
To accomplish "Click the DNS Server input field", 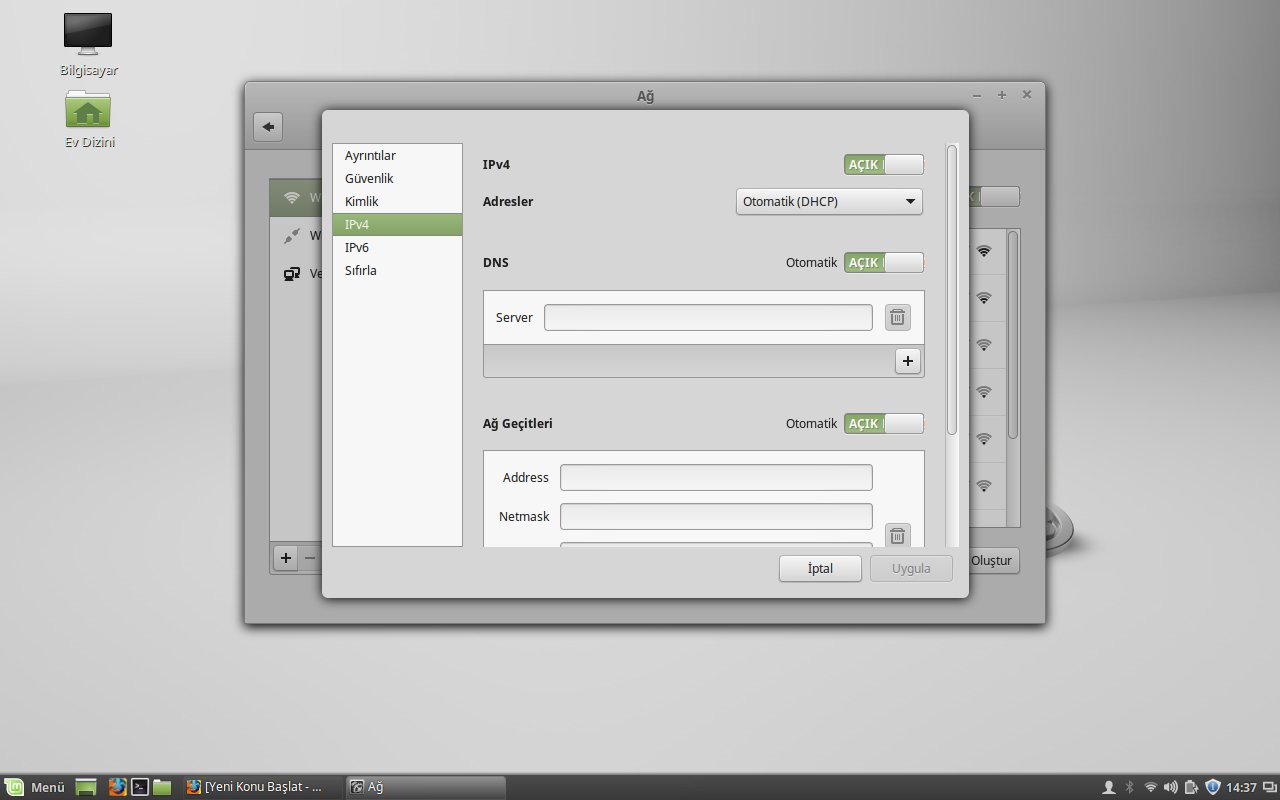I will (x=708, y=317).
